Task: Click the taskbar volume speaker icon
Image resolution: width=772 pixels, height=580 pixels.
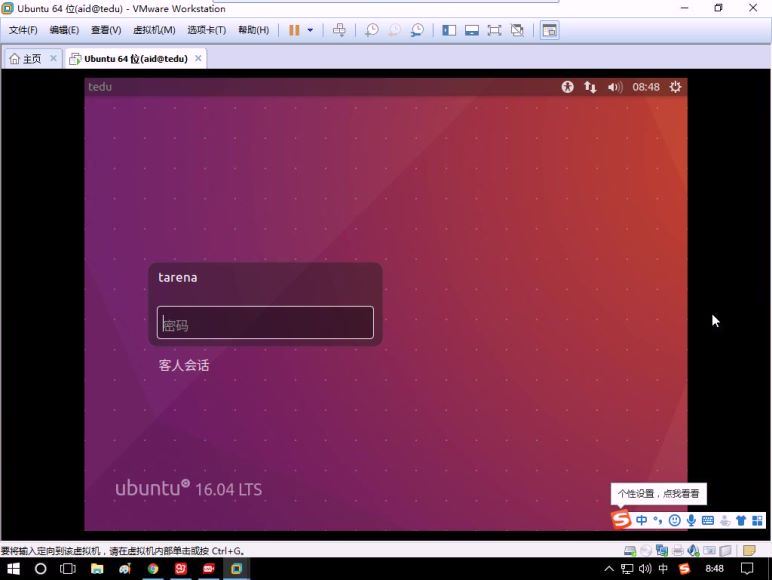Action: click(x=645, y=569)
